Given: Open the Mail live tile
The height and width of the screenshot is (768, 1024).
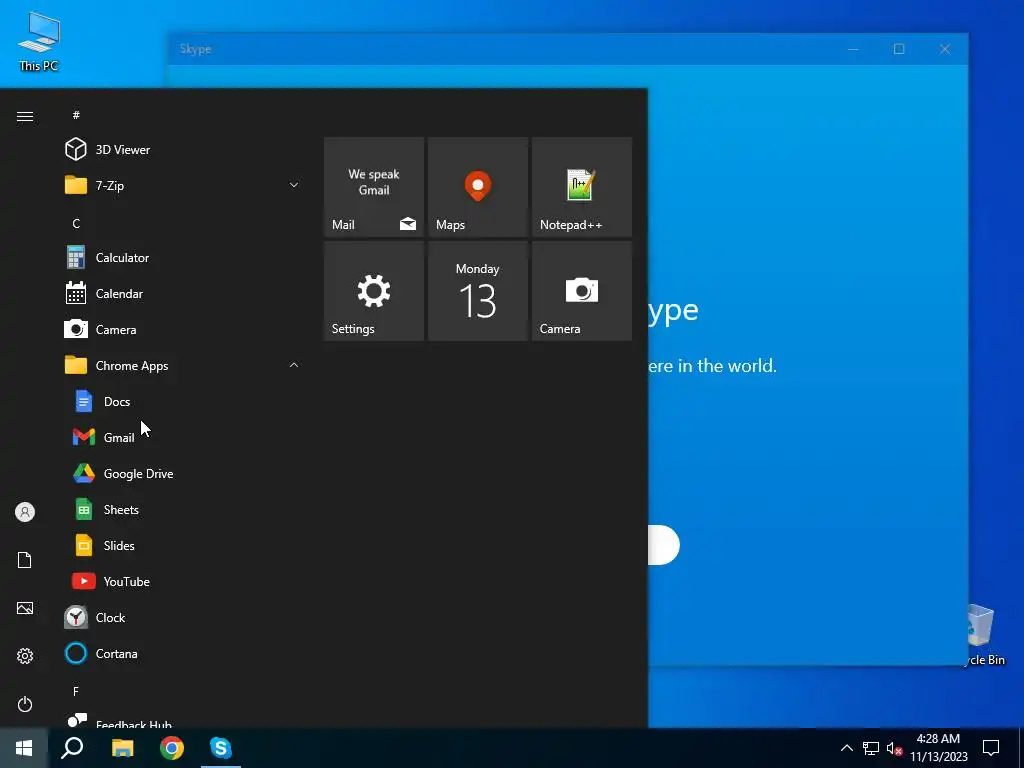Looking at the screenshot, I should click(374, 187).
